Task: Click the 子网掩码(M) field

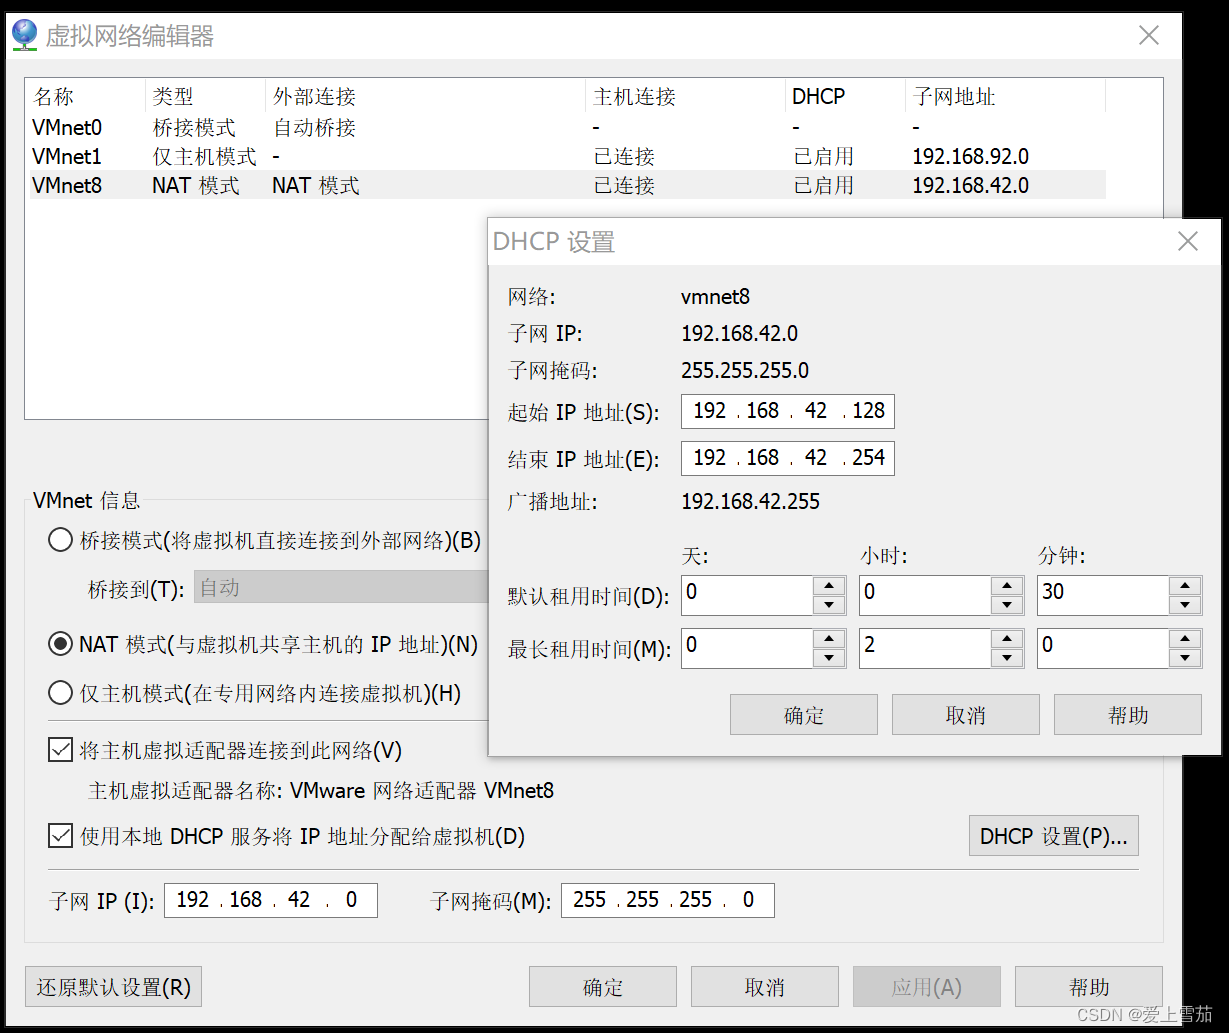Action: coord(668,900)
